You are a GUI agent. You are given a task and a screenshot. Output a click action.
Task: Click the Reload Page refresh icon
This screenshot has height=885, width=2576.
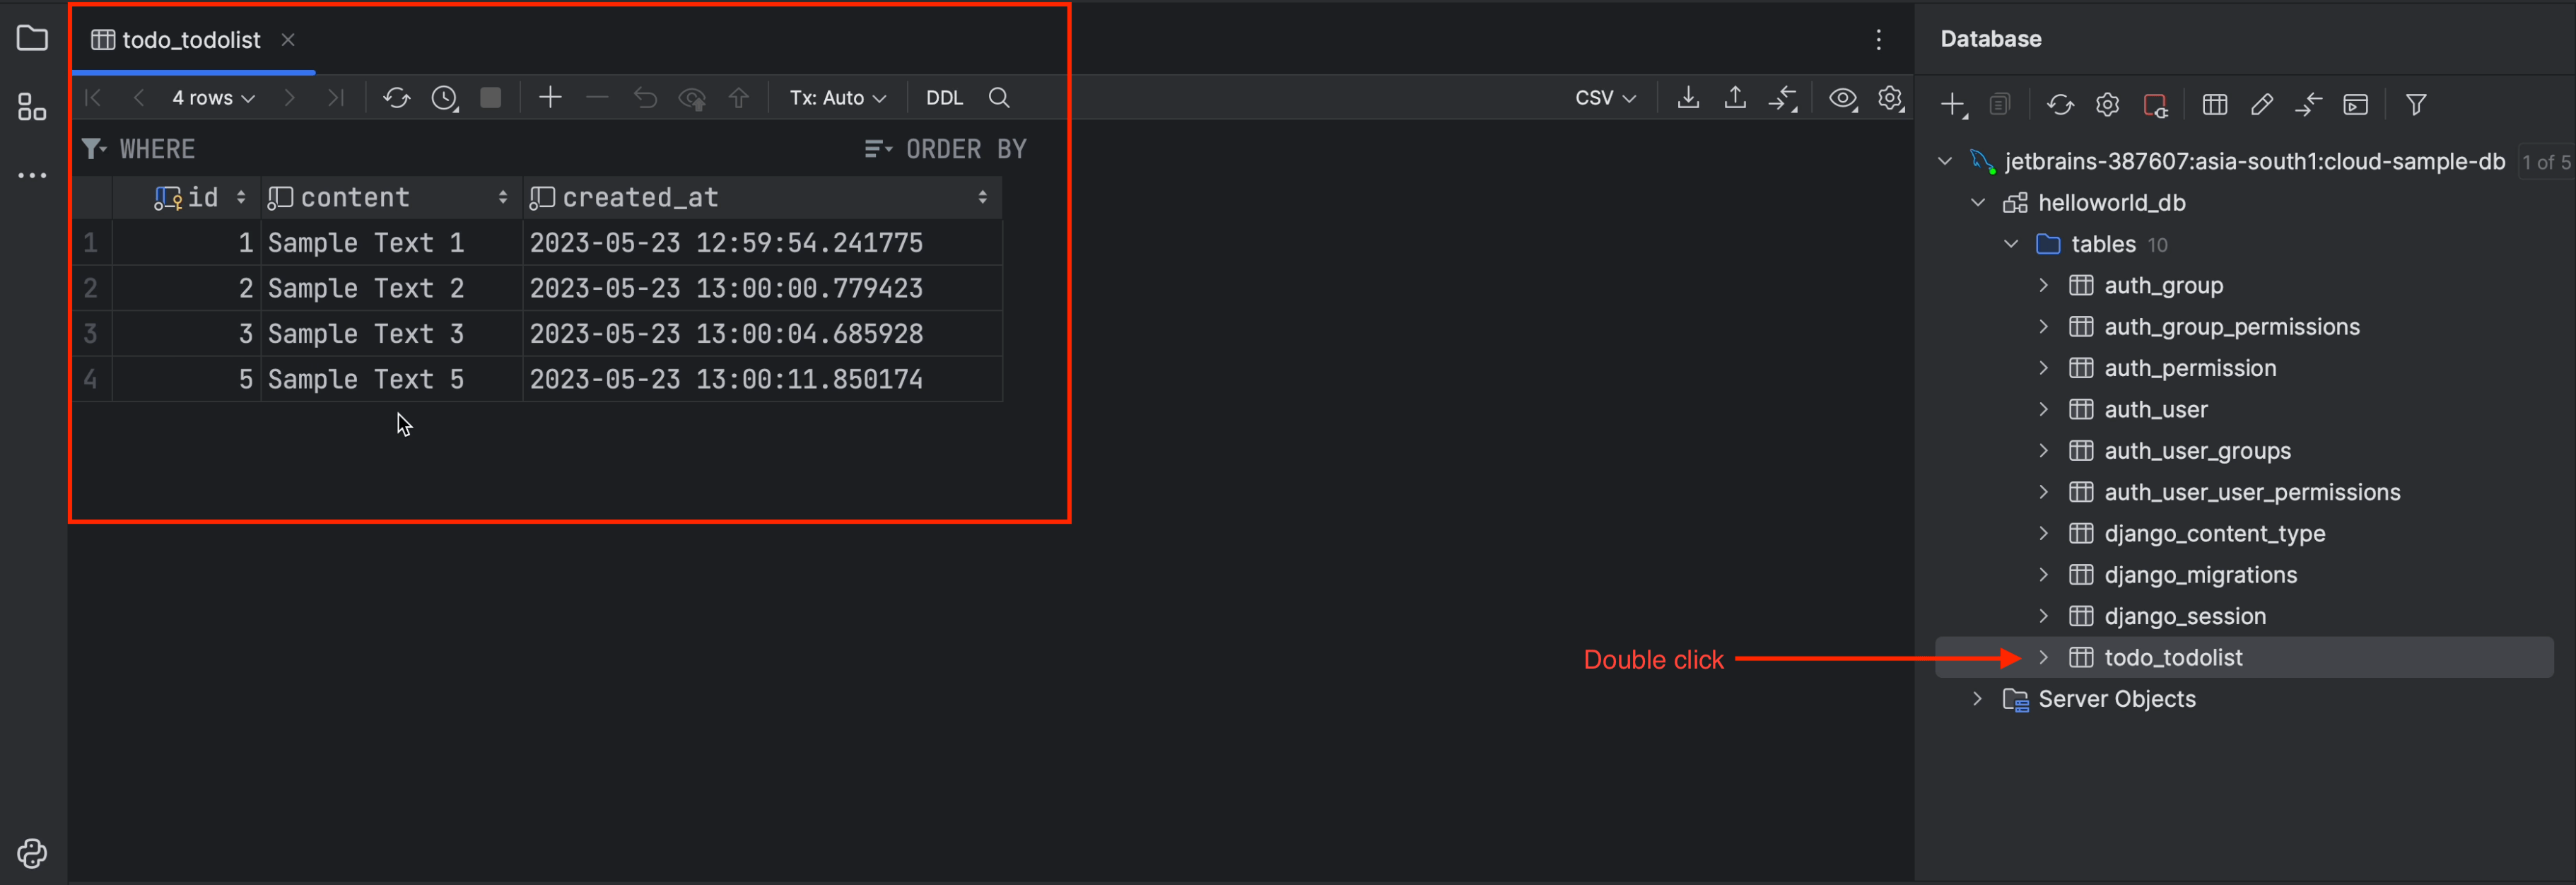[x=396, y=98]
